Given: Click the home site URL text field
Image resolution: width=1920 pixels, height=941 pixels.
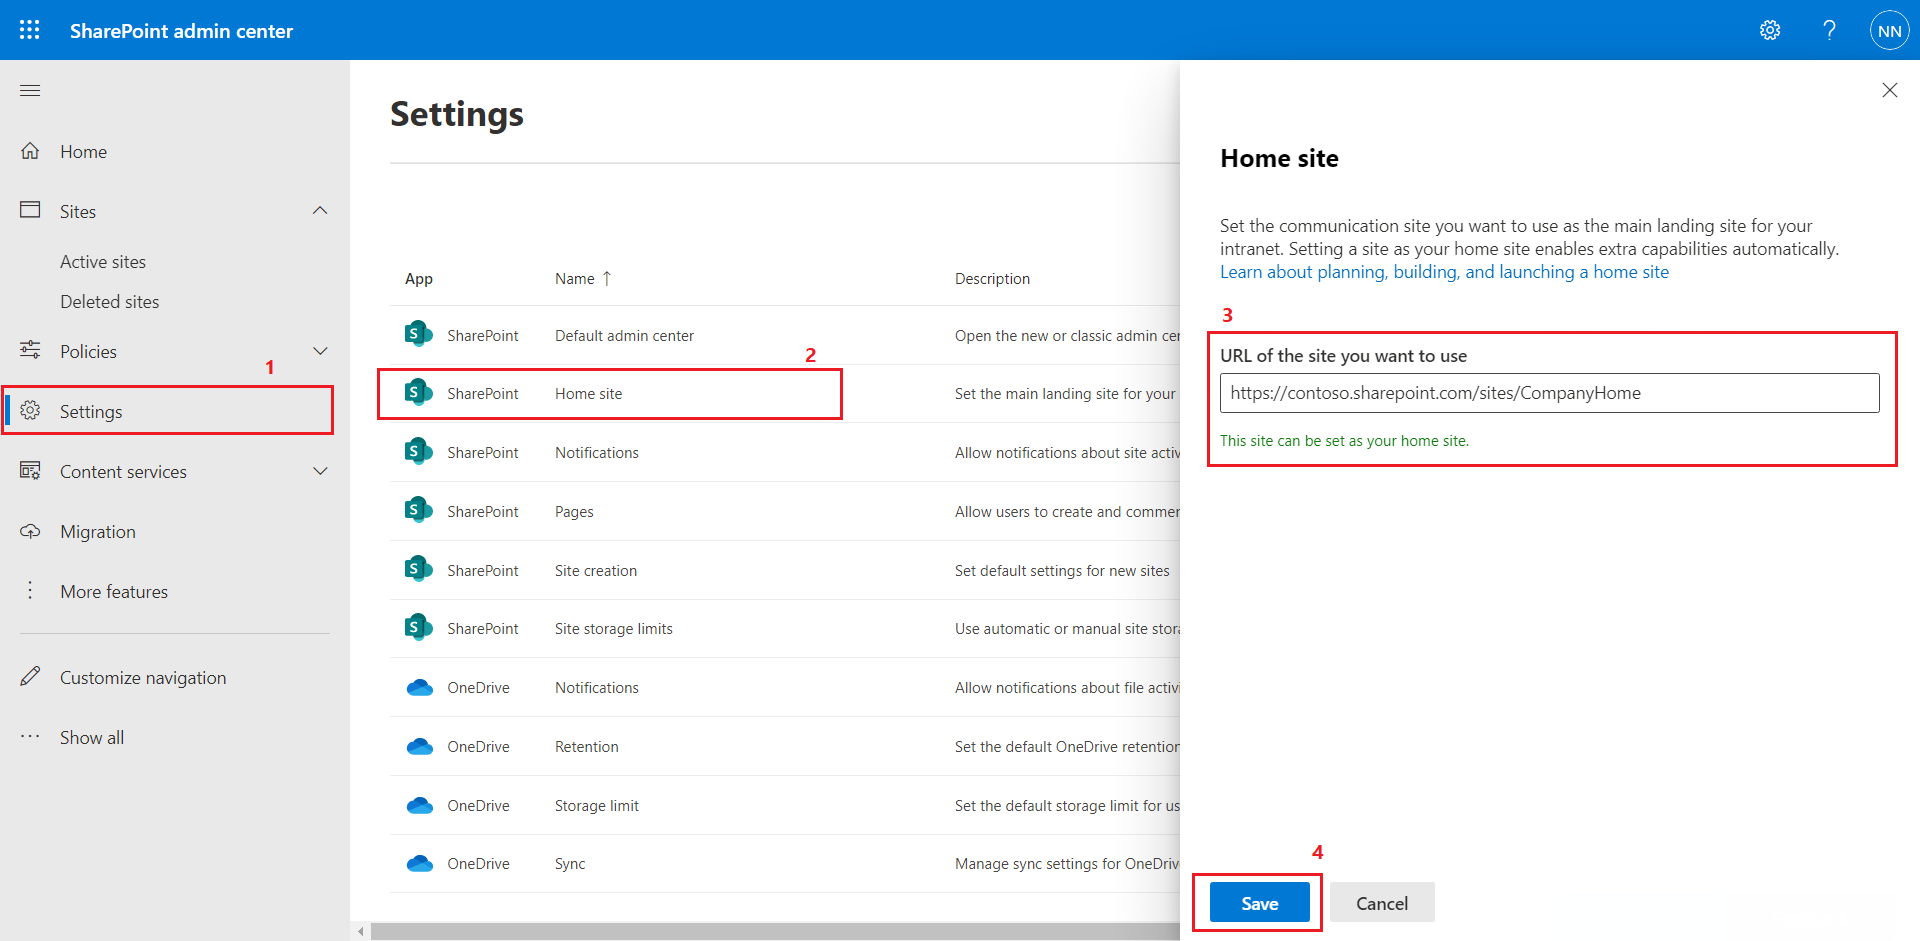Looking at the screenshot, I should 1548,393.
